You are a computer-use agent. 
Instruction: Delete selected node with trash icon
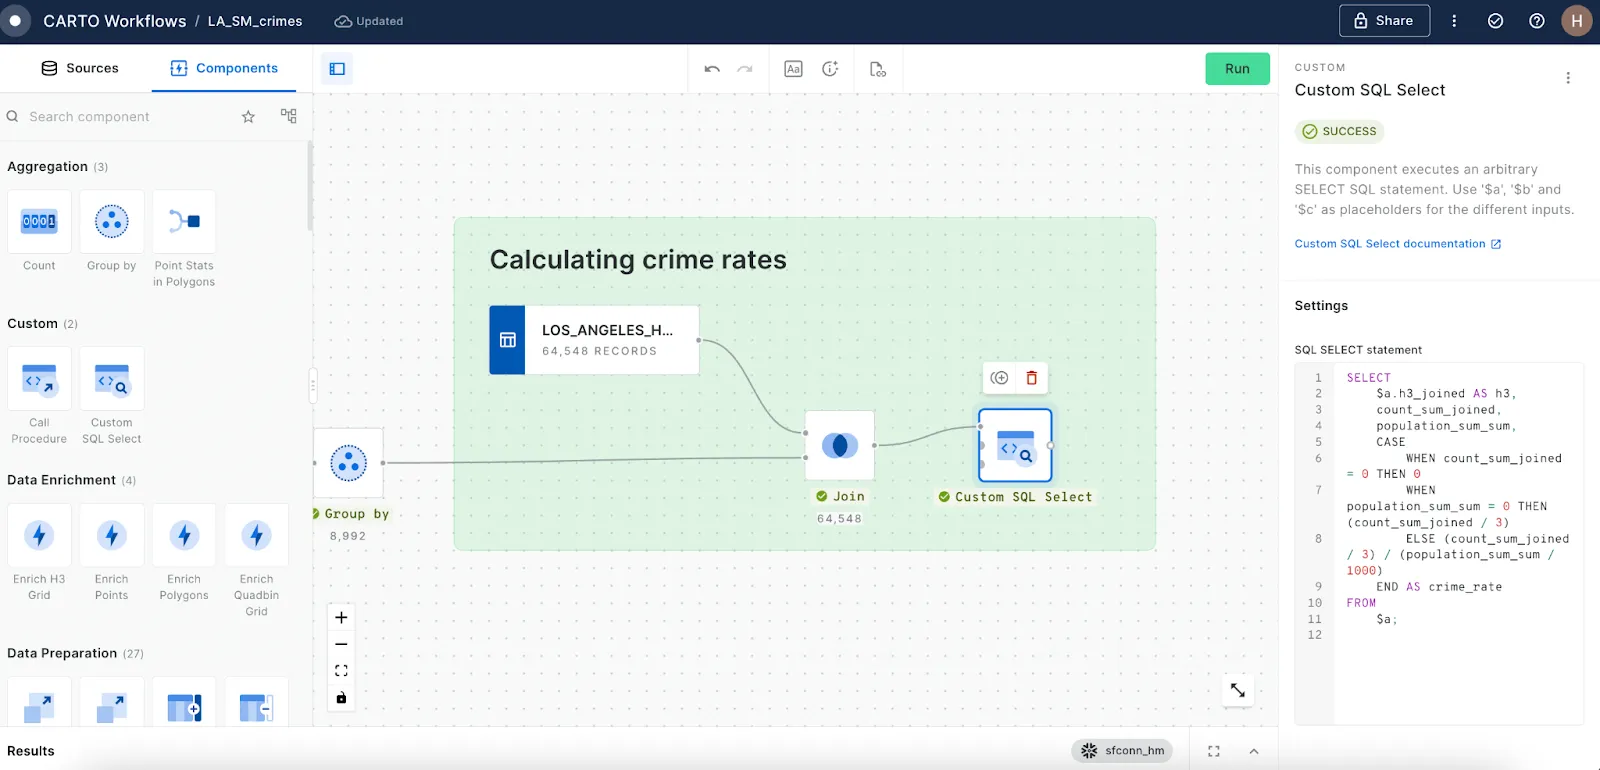coord(1032,378)
